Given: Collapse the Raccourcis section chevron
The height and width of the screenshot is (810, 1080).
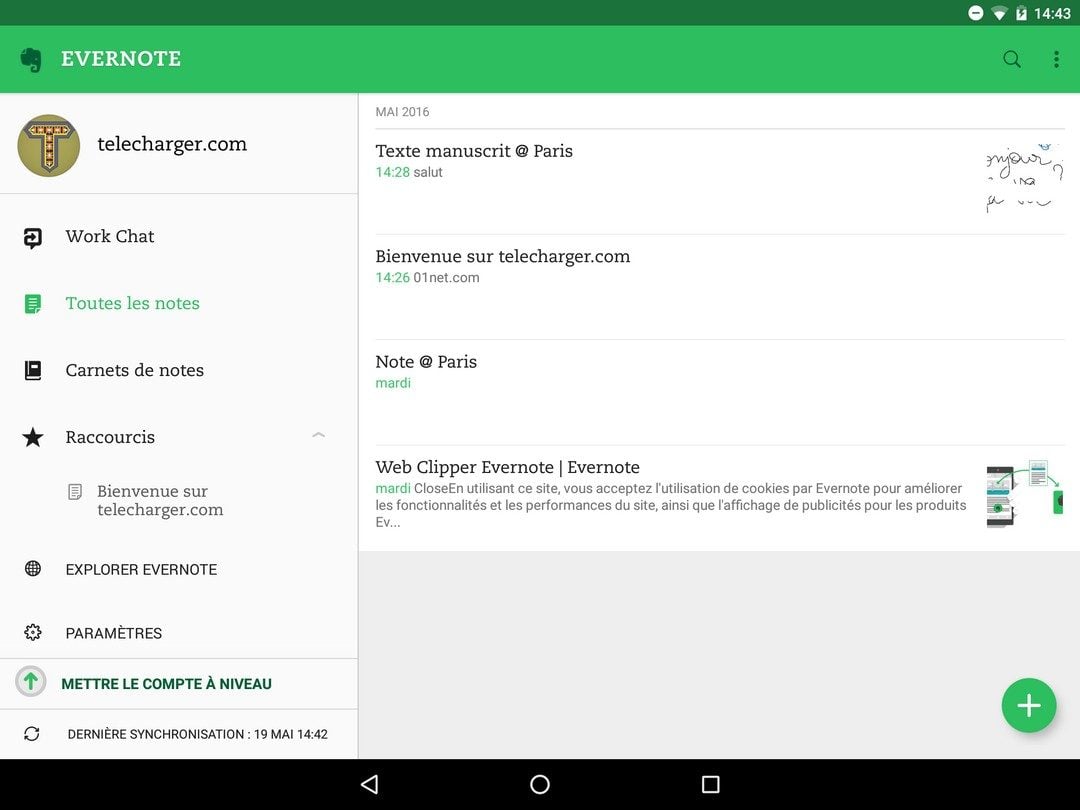Looking at the screenshot, I should pos(318,435).
